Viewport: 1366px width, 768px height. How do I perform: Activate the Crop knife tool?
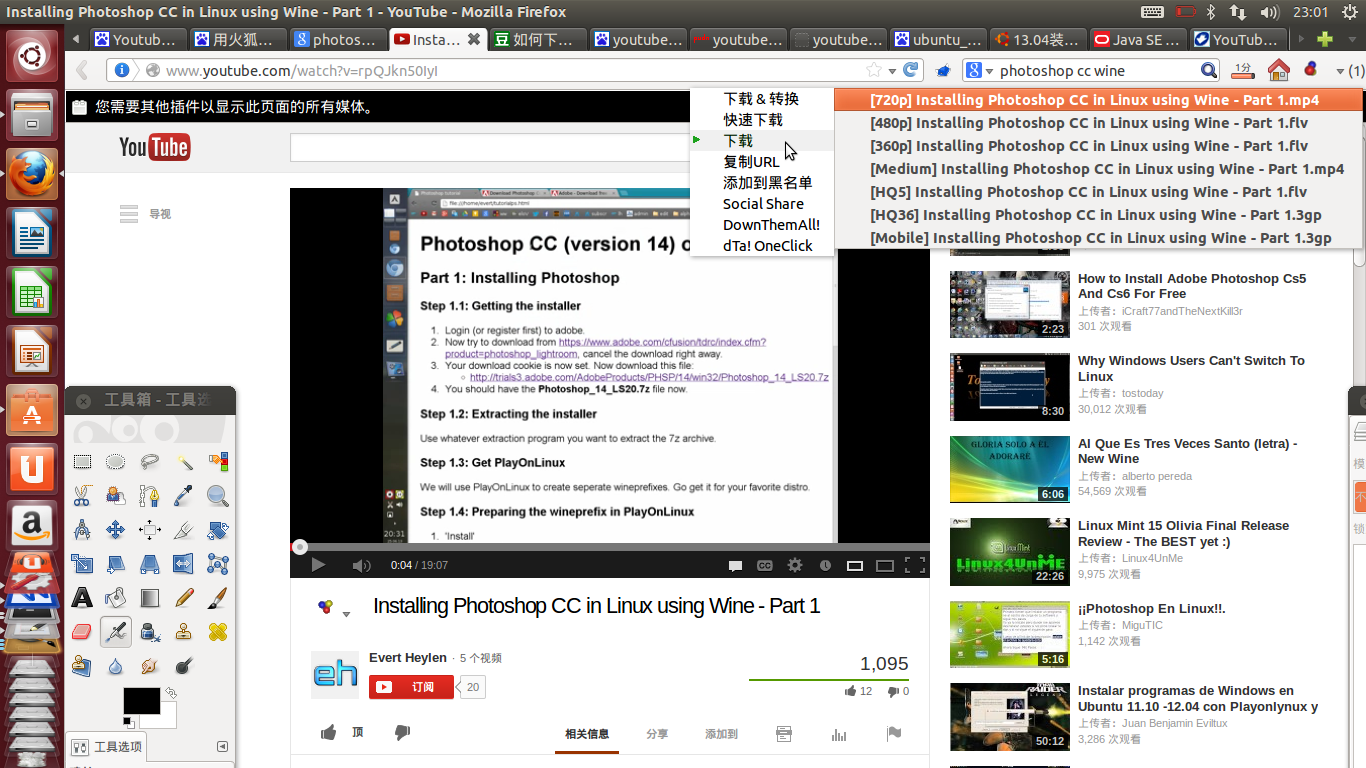click(x=184, y=530)
